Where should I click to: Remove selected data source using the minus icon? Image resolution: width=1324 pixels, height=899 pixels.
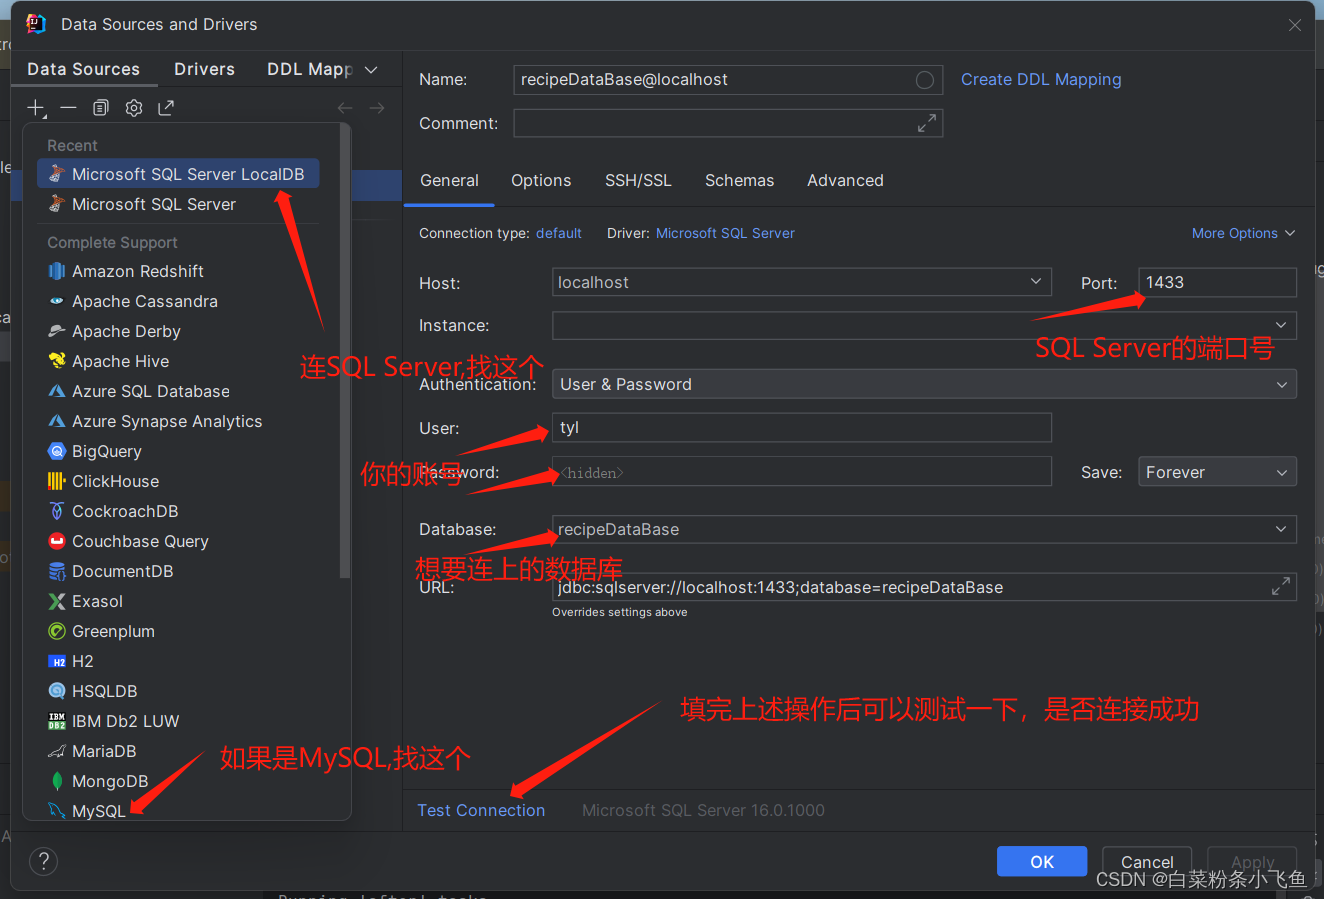tap(68, 107)
